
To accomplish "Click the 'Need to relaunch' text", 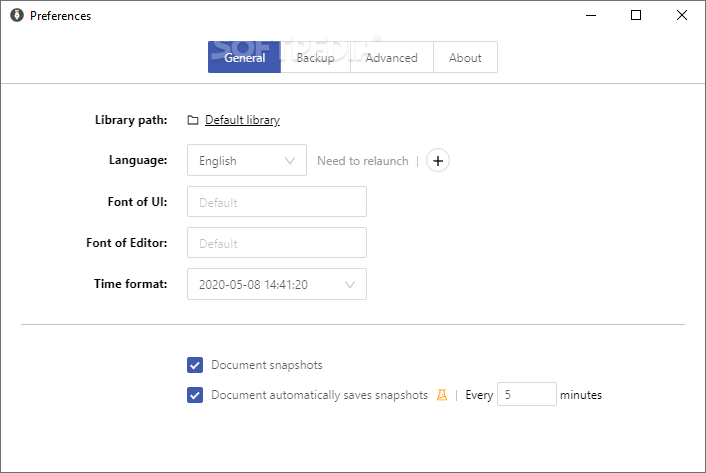I will (362, 161).
